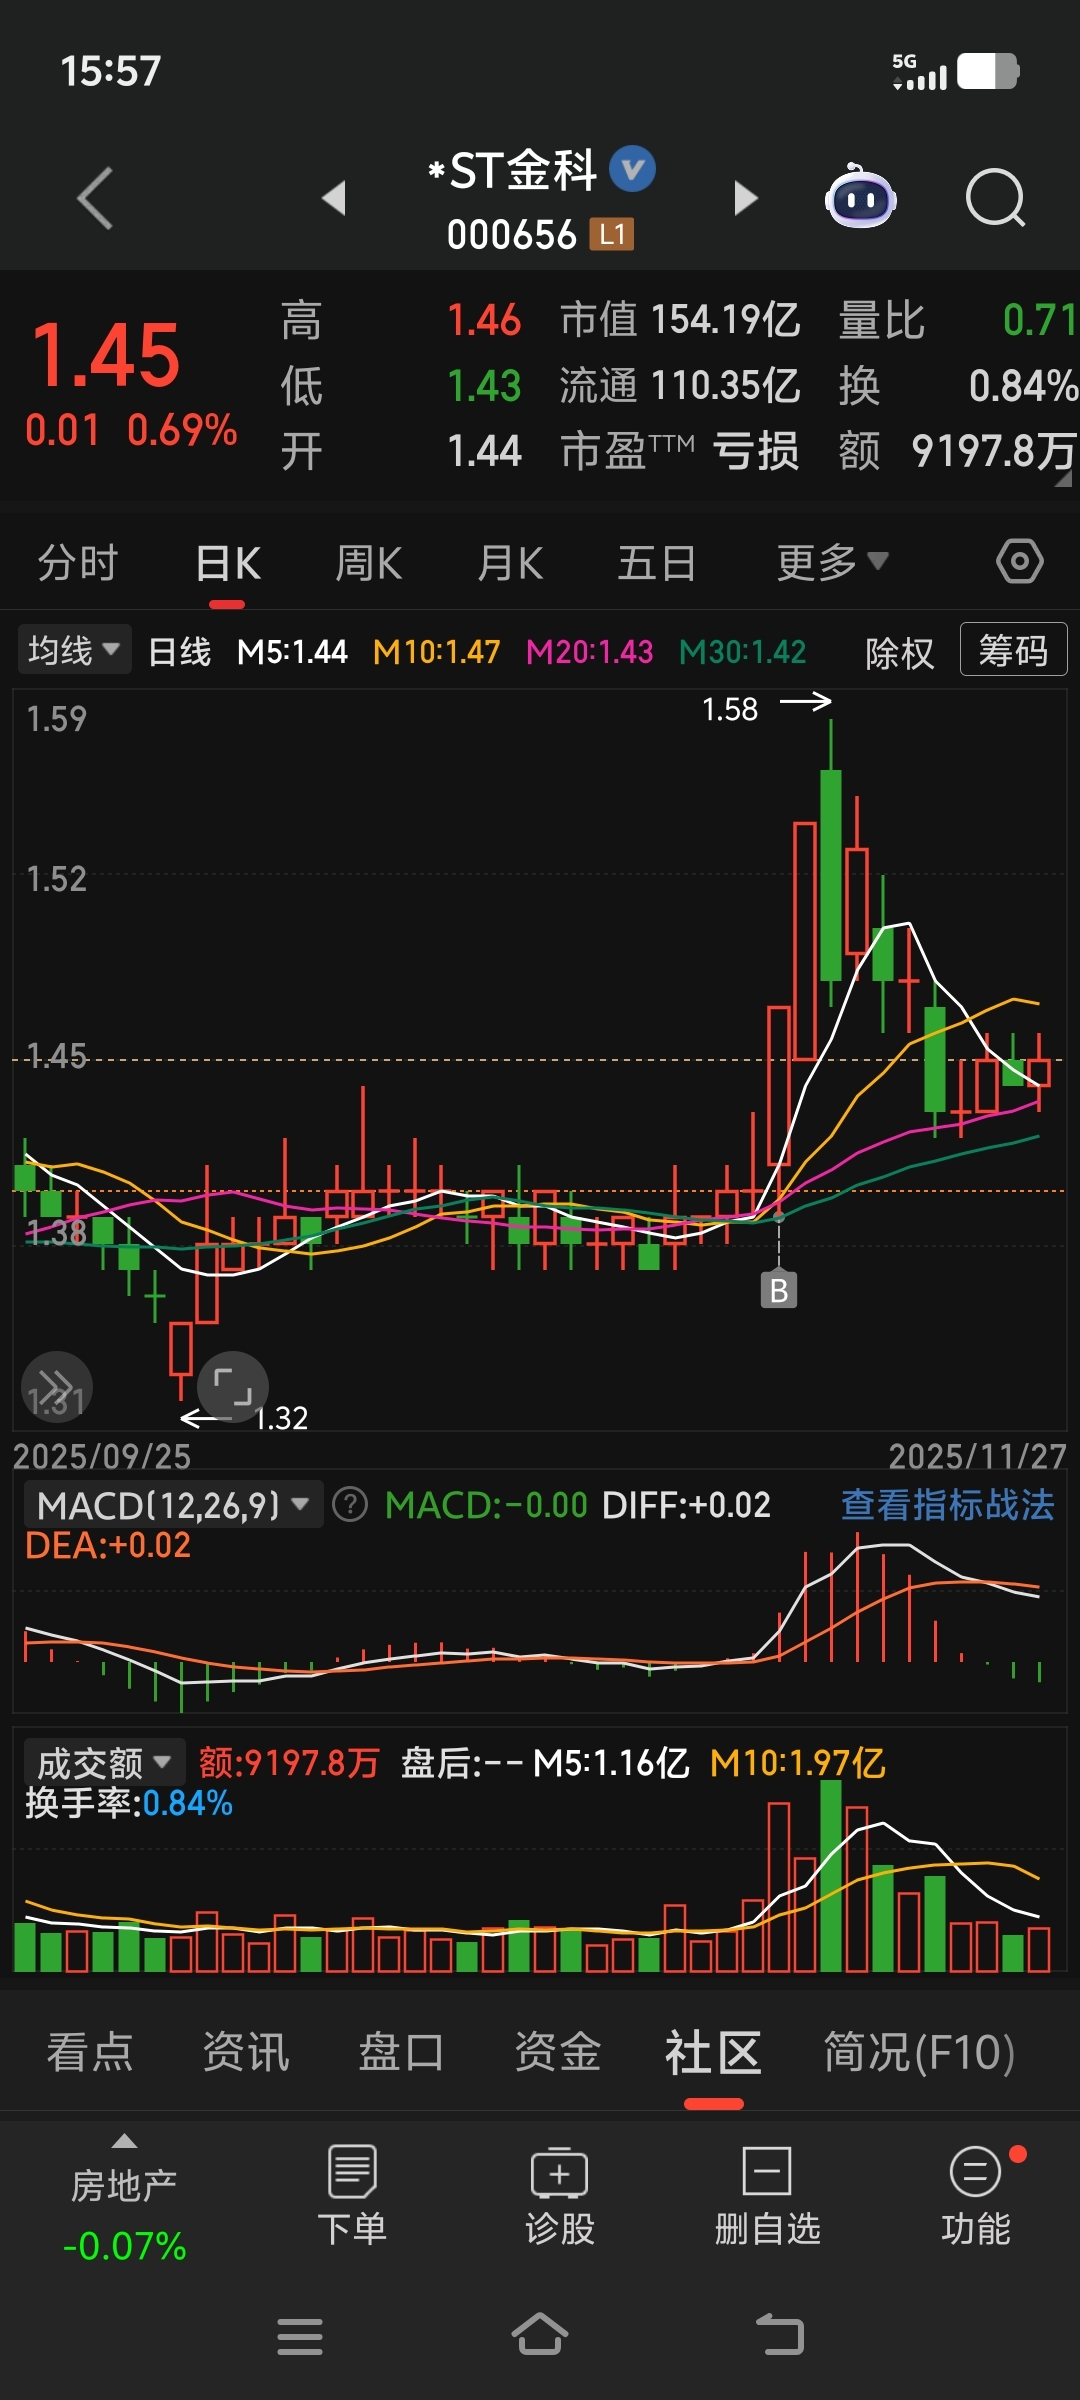The image size is (1080, 2400).
Task: Switch to 分时 intraday tab
Action: 78,562
